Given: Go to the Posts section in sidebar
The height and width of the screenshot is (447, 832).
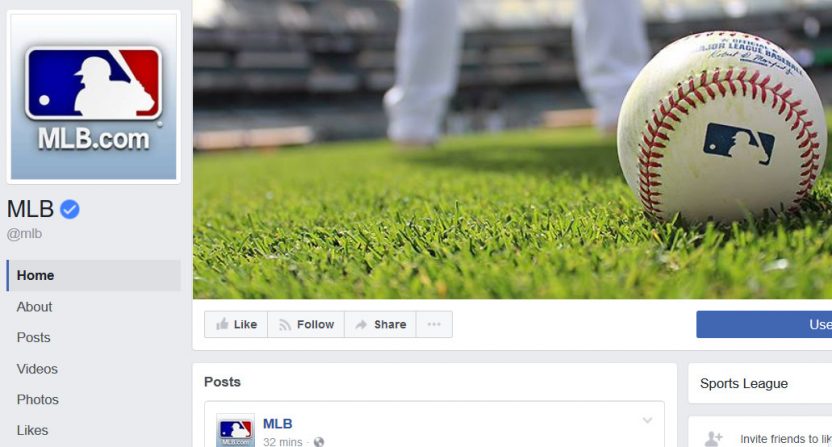Looking at the screenshot, I should 33,338.
